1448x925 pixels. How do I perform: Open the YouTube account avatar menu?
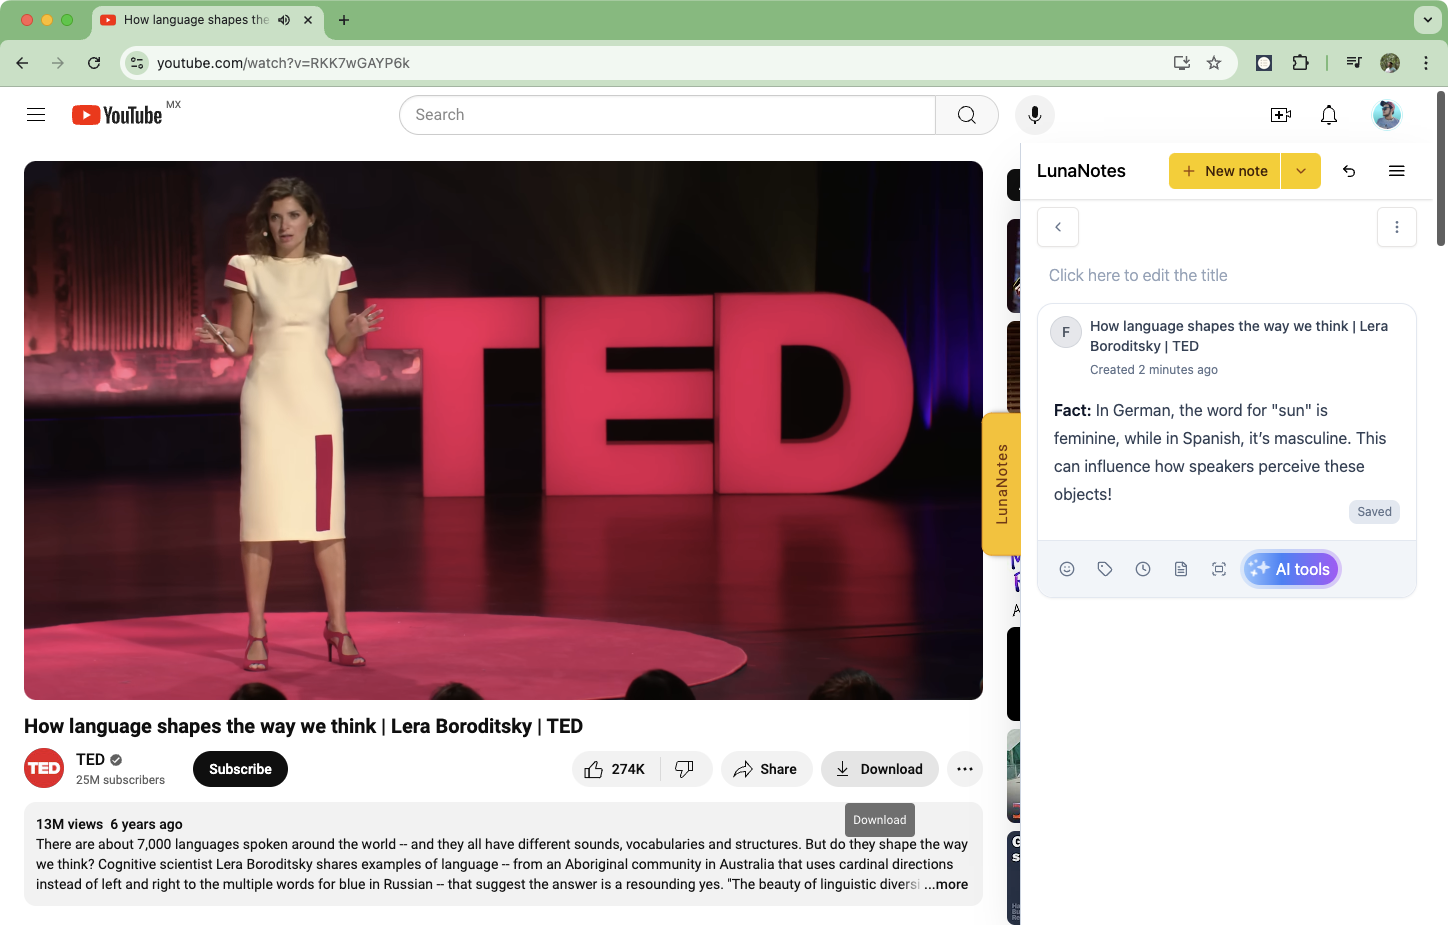(x=1387, y=115)
